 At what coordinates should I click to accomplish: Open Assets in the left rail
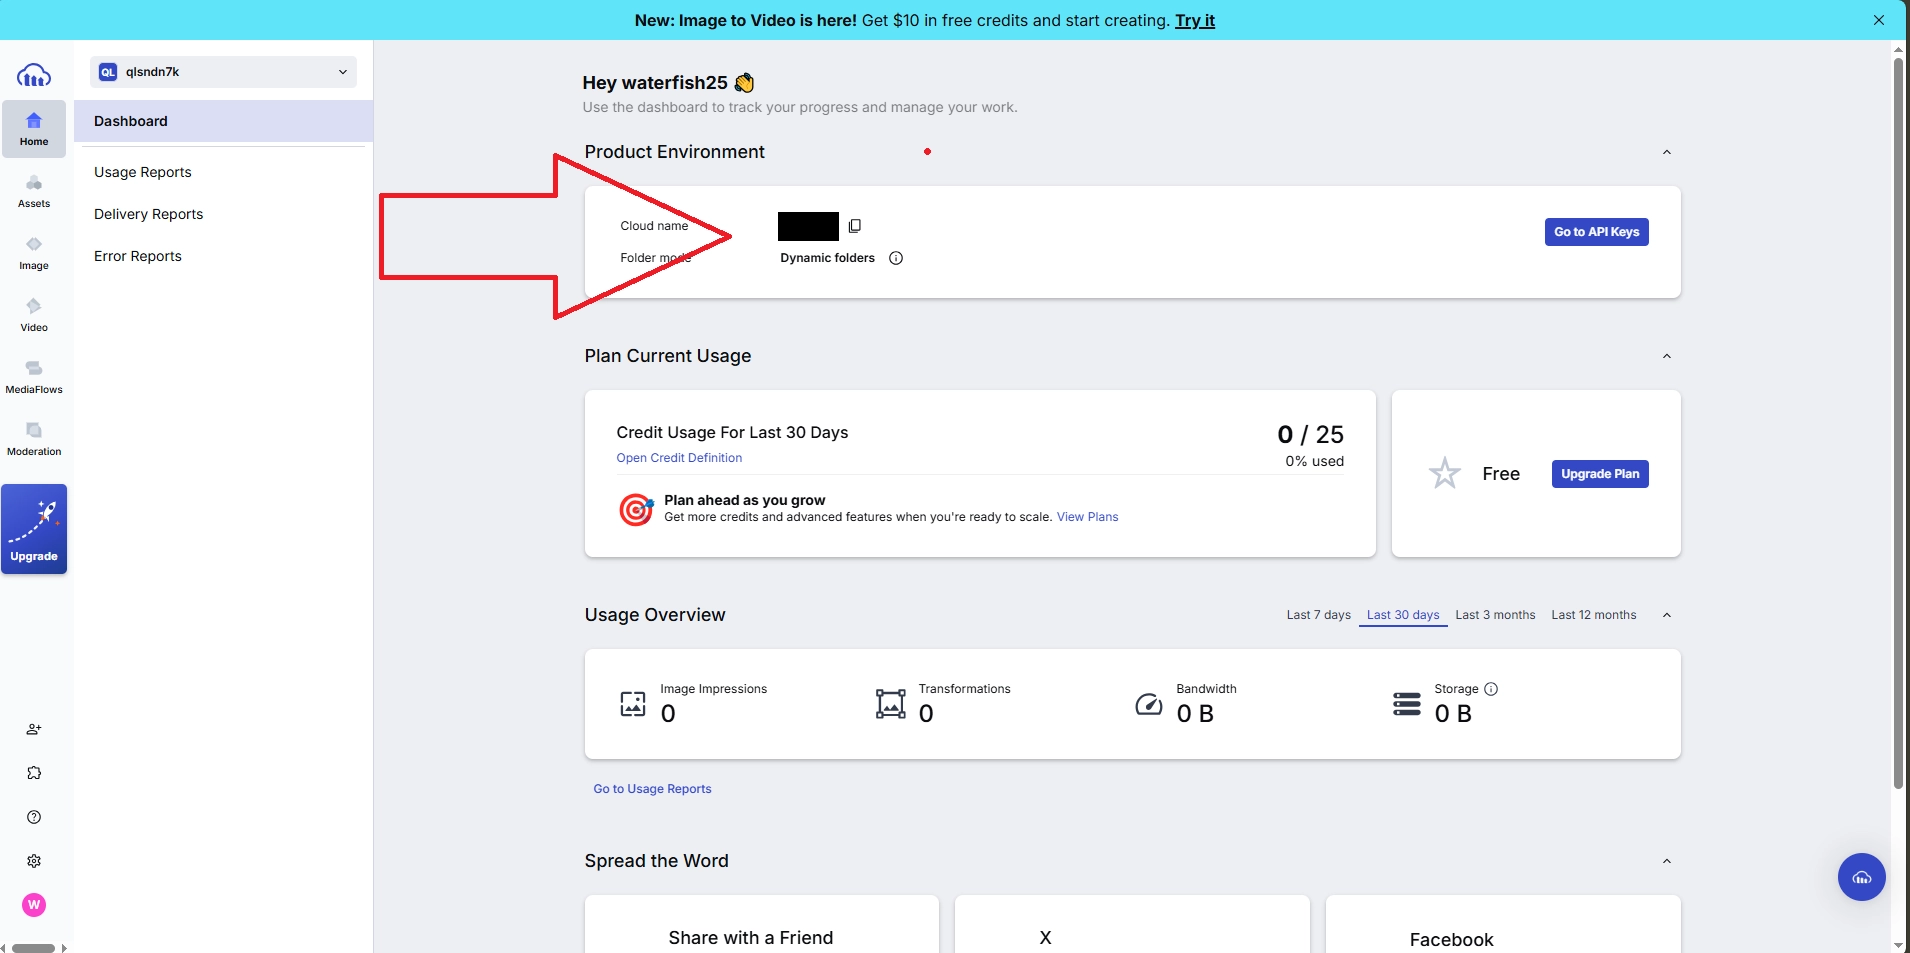[x=34, y=191]
